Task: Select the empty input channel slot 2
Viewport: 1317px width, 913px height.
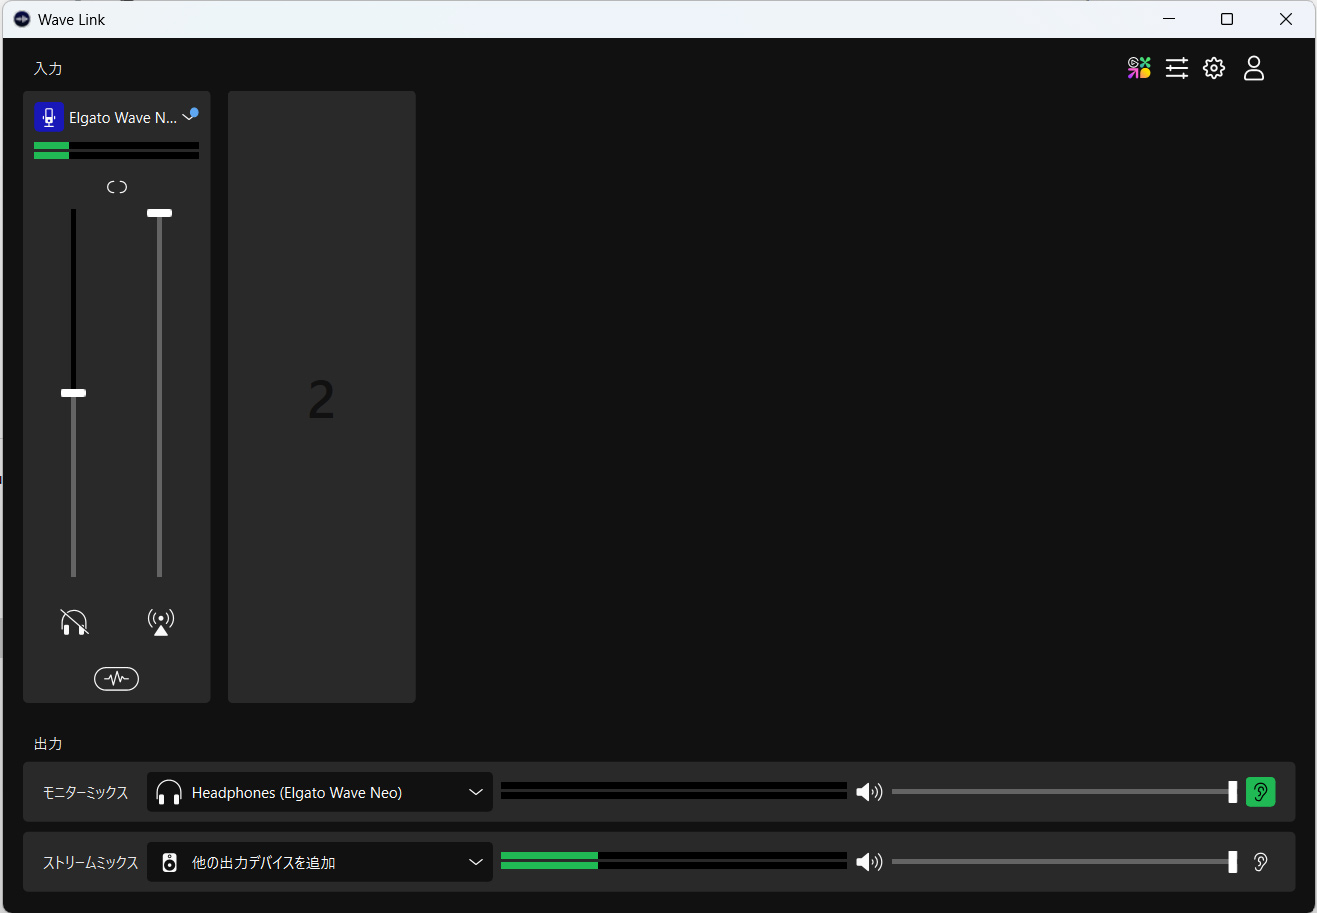Action: [321, 397]
